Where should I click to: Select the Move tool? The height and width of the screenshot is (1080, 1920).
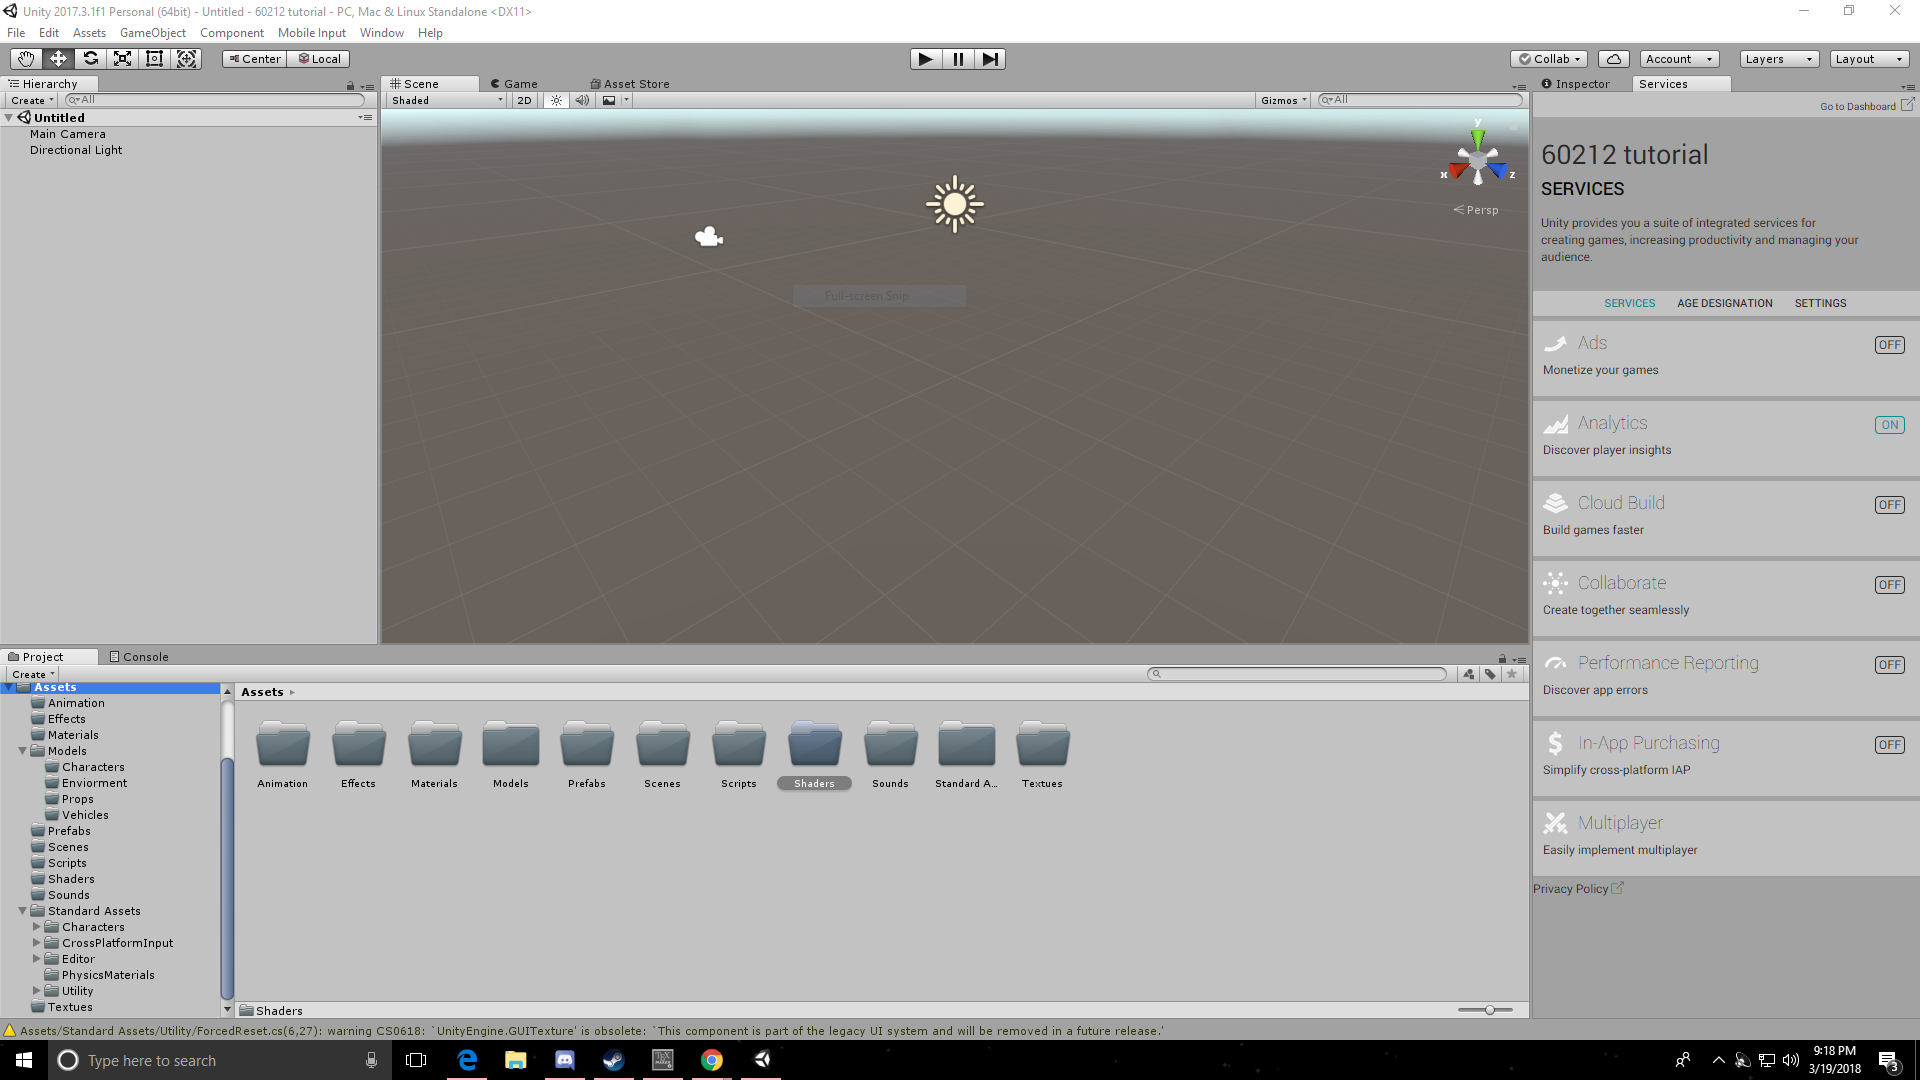[58, 59]
